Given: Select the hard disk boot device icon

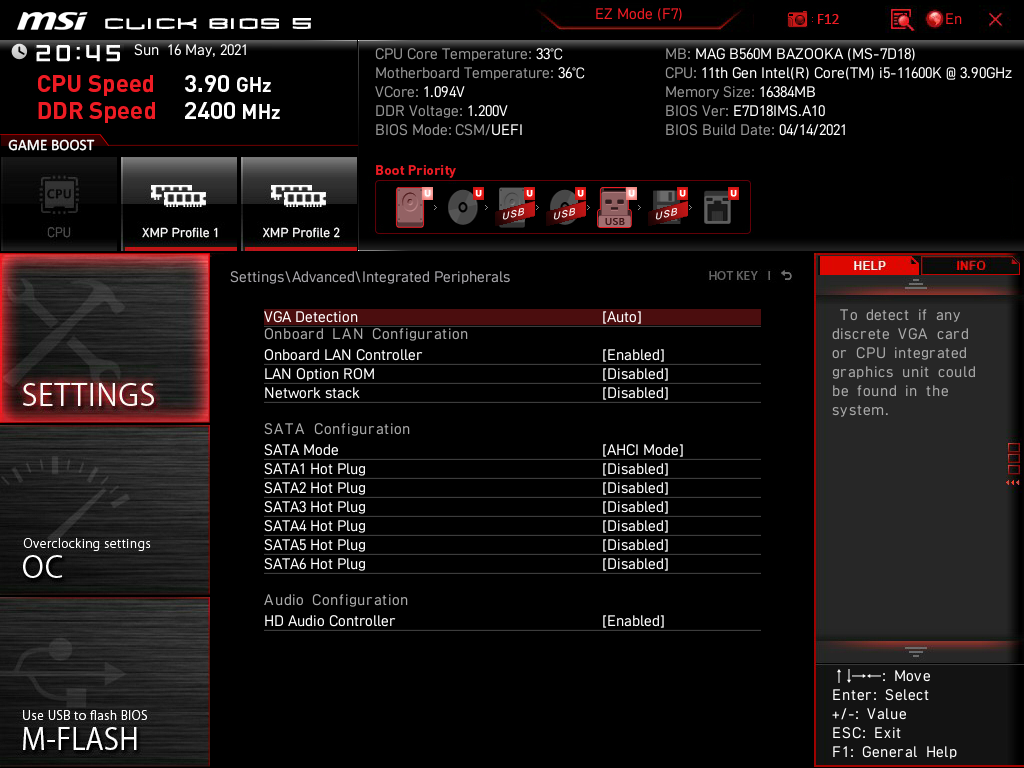Looking at the screenshot, I should pos(413,207).
